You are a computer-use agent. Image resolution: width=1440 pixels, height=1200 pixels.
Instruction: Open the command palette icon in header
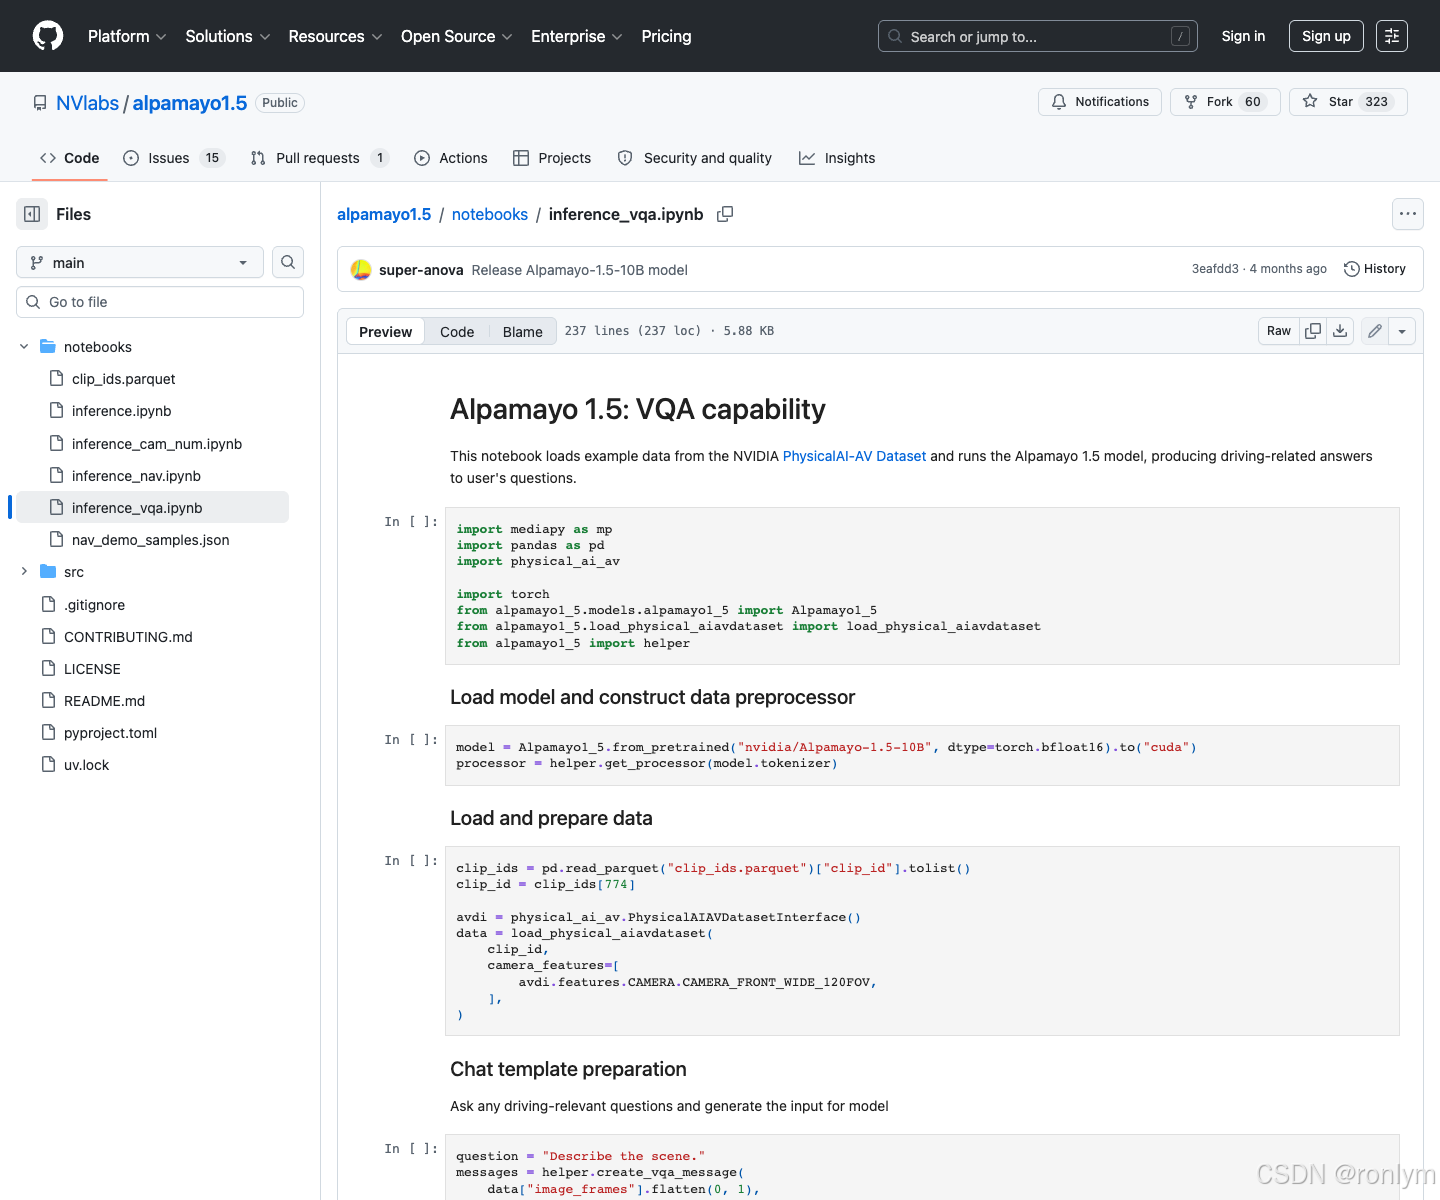click(x=1392, y=36)
